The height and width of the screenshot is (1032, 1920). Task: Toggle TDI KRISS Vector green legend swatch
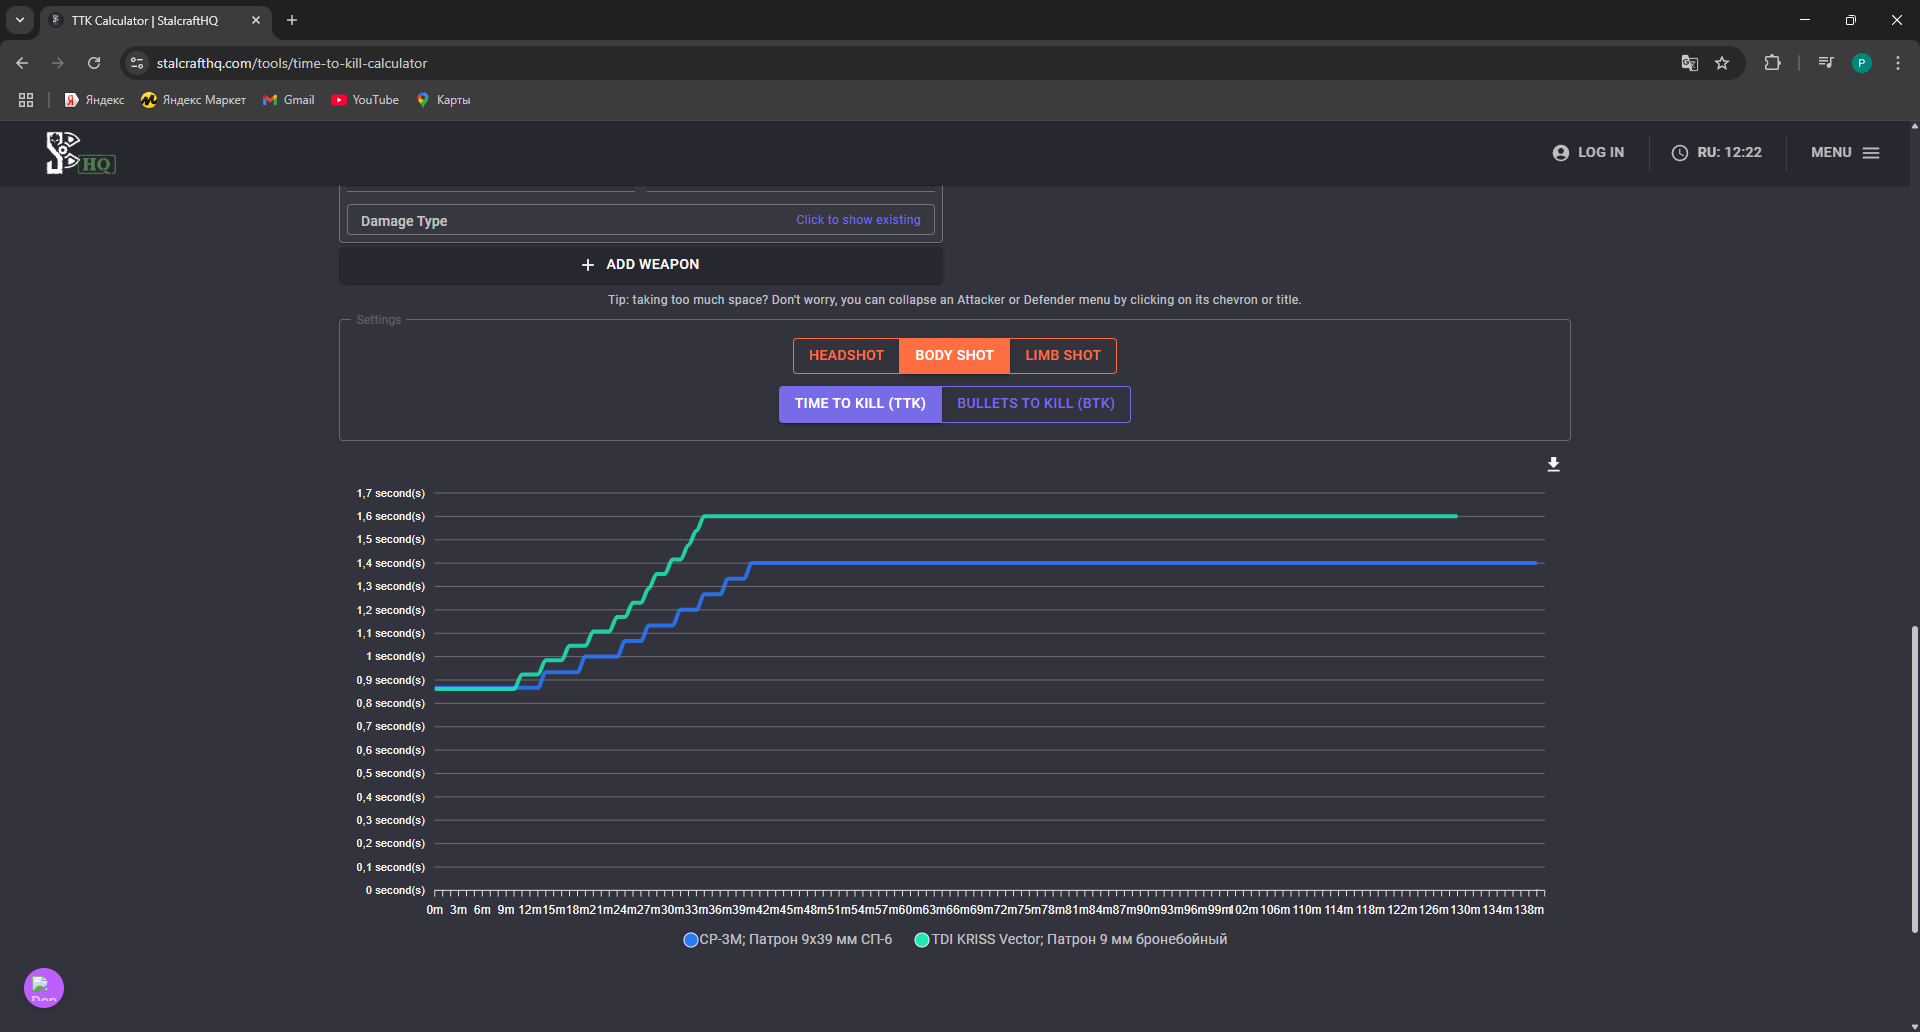[922, 940]
